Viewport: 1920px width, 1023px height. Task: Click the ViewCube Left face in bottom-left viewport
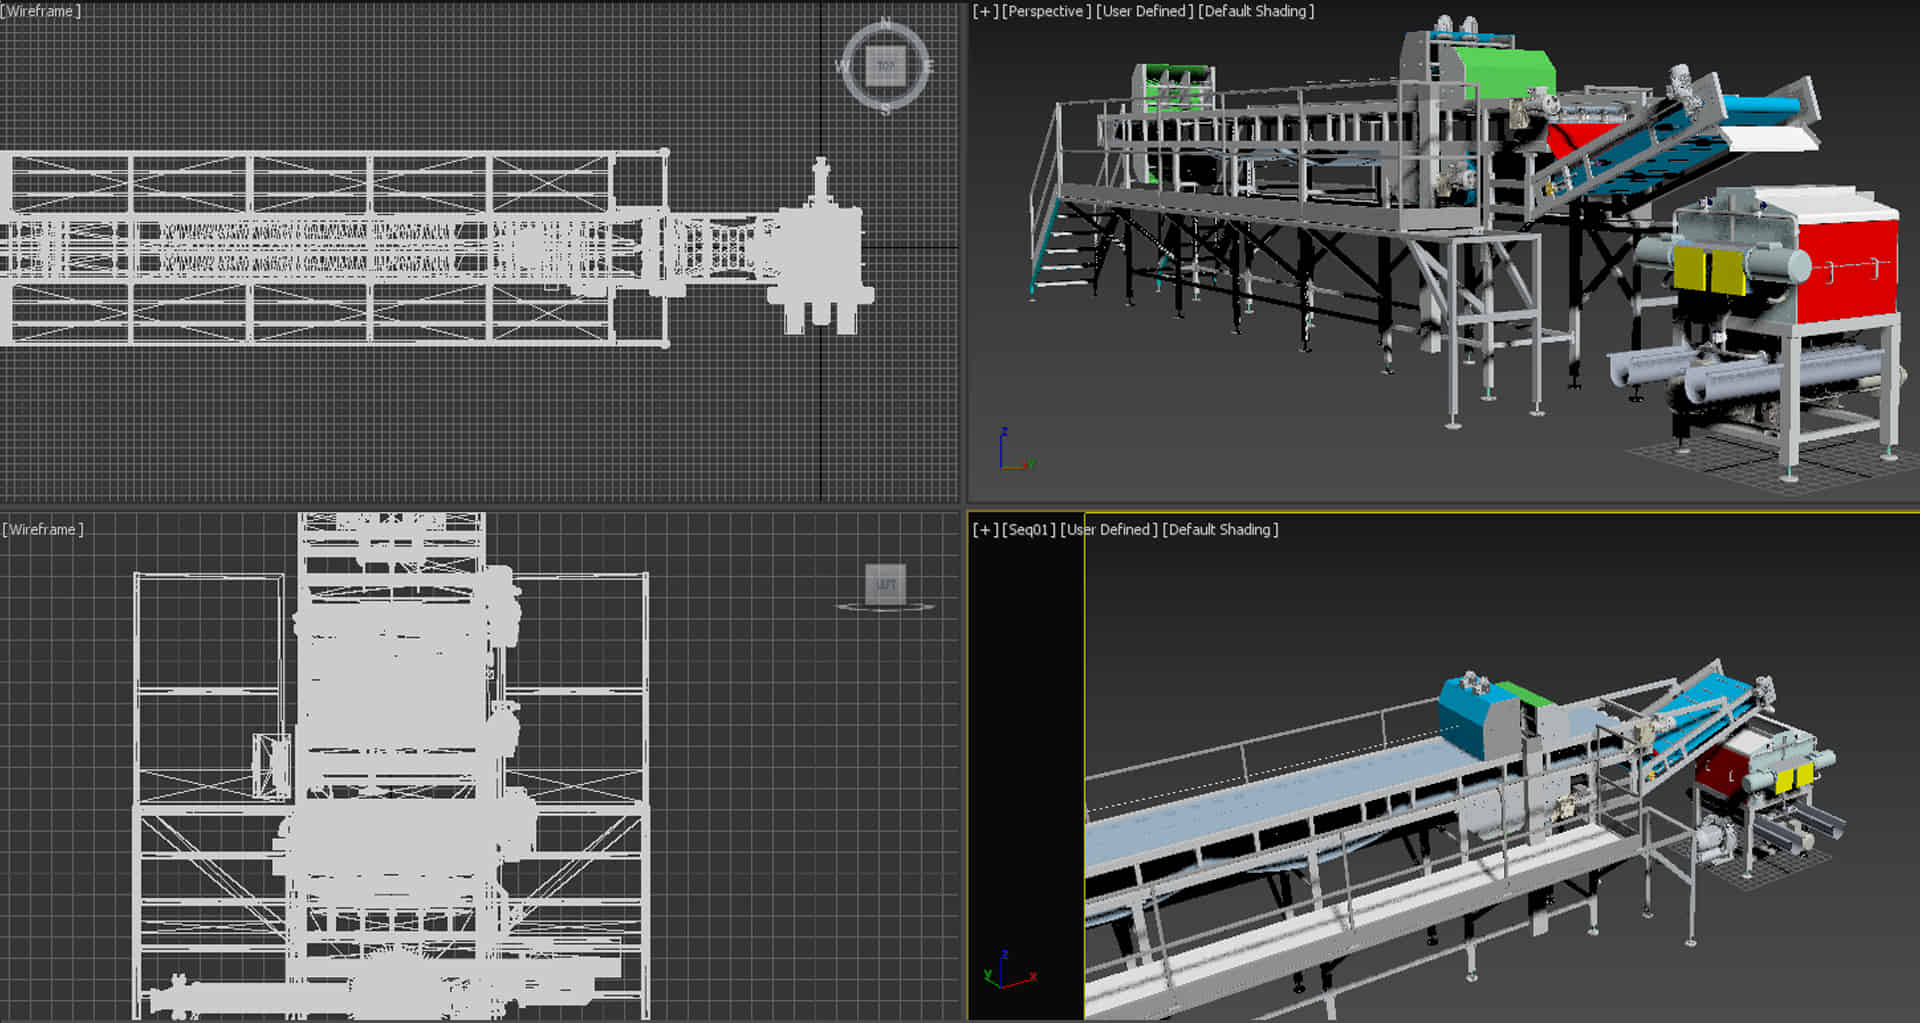(x=886, y=584)
